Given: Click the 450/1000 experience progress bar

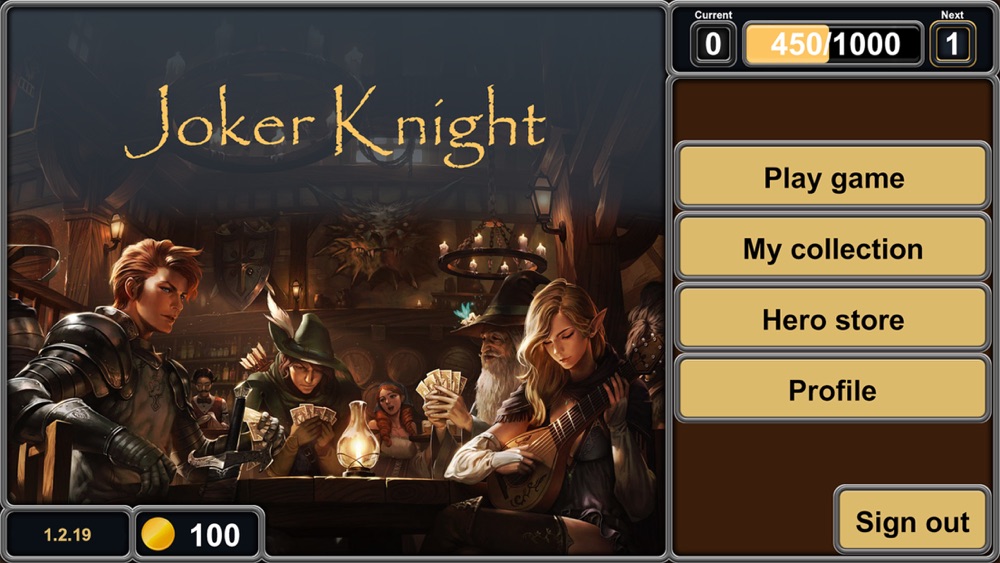Looking at the screenshot, I should click(x=833, y=44).
